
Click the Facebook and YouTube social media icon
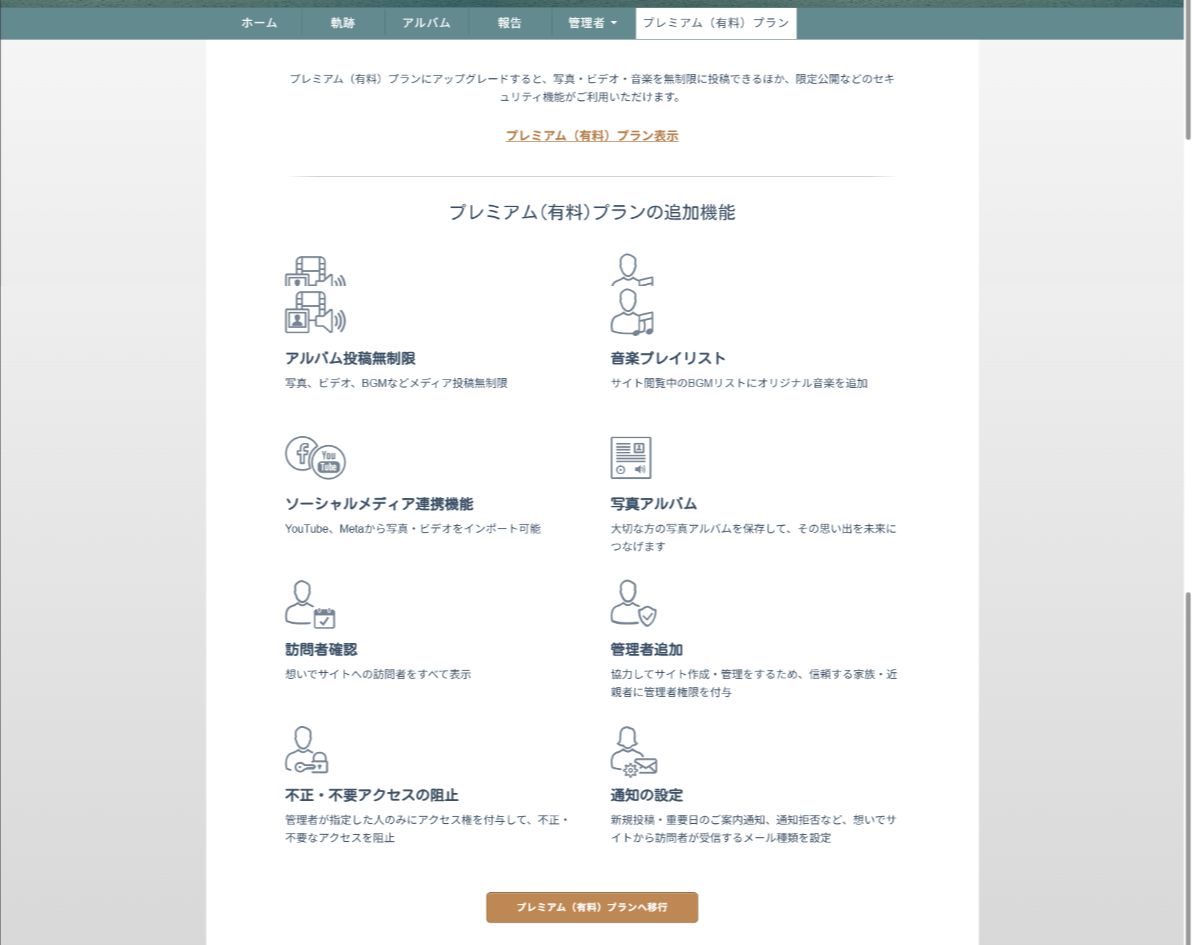pos(315,457)
